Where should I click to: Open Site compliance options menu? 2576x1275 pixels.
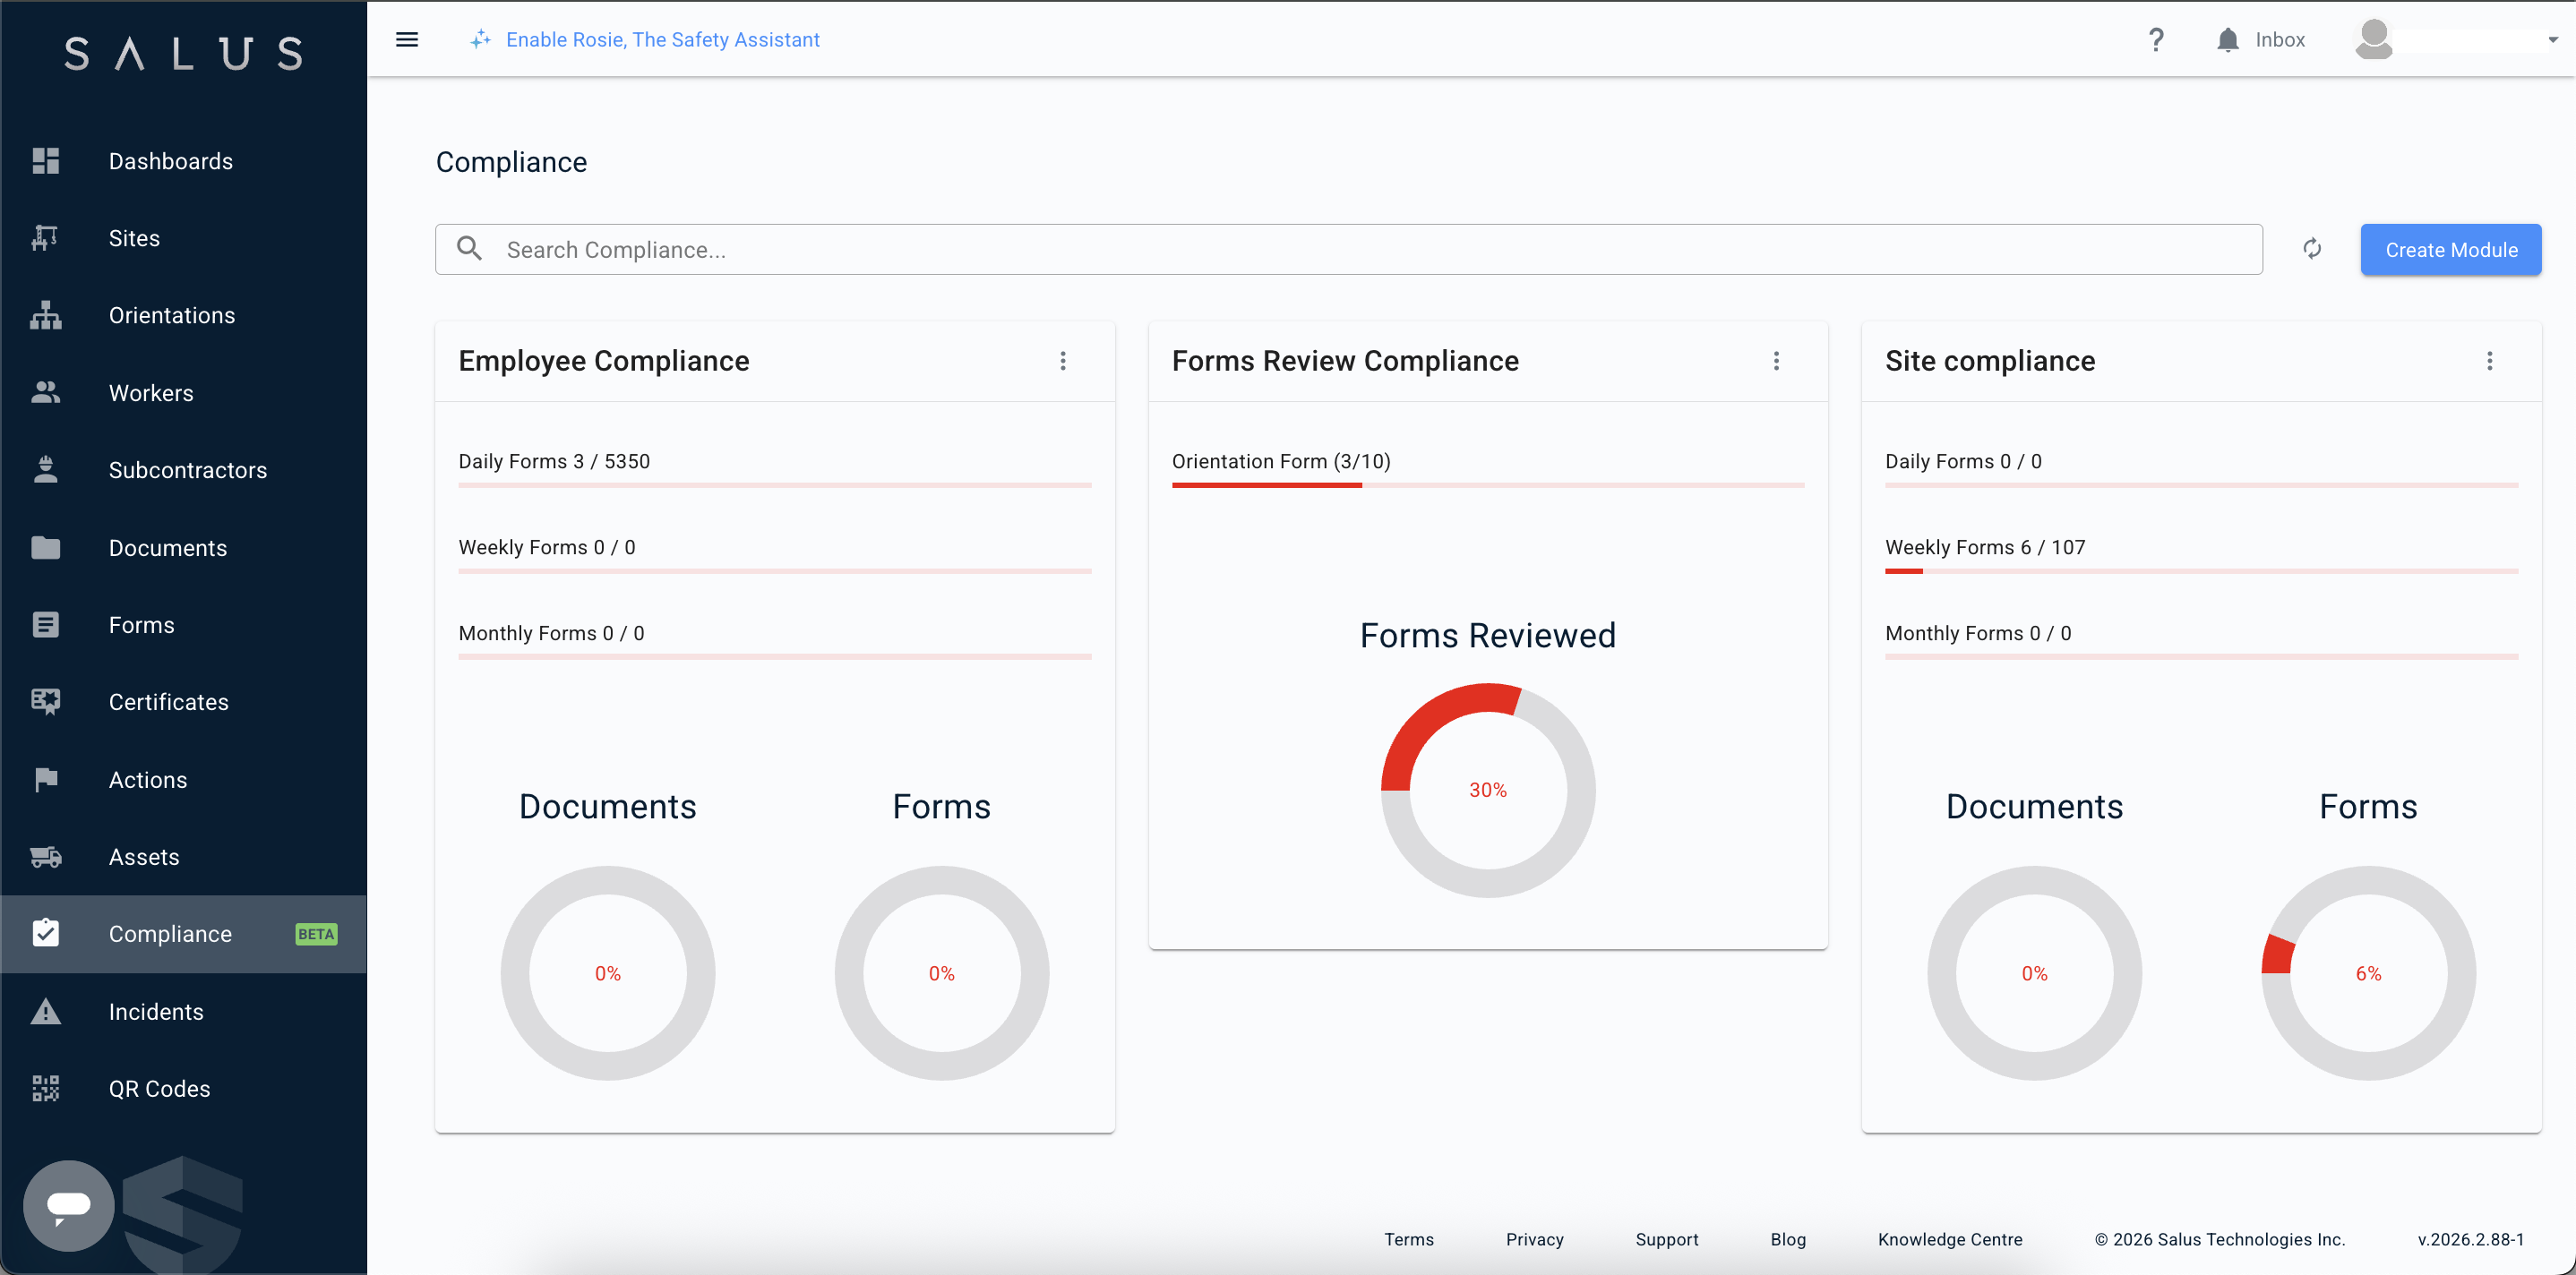tap(2490, 361)
